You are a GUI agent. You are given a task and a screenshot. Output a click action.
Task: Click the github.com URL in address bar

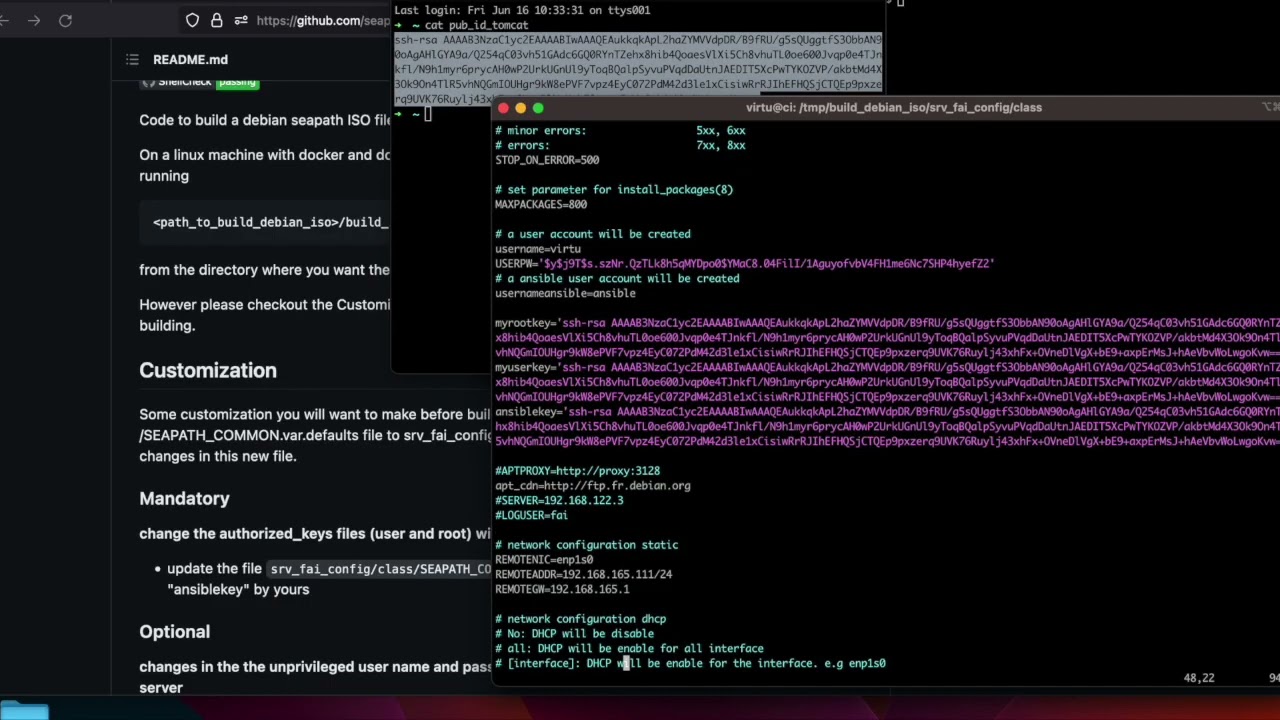(323, 20)
